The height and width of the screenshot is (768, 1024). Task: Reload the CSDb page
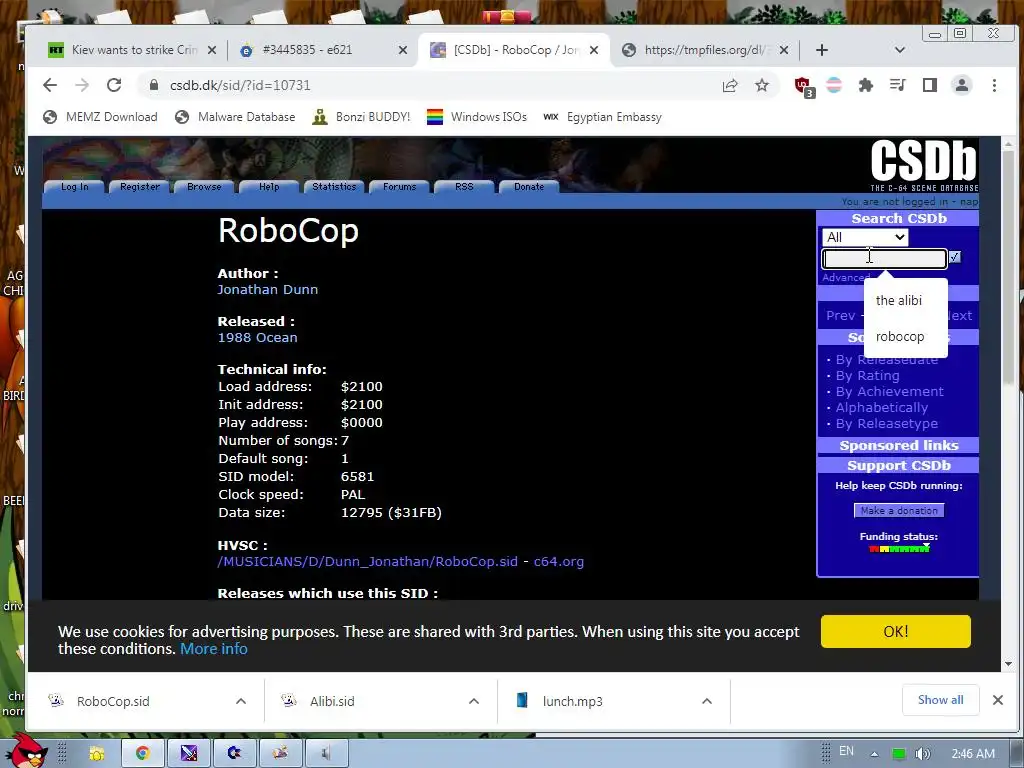114,85
